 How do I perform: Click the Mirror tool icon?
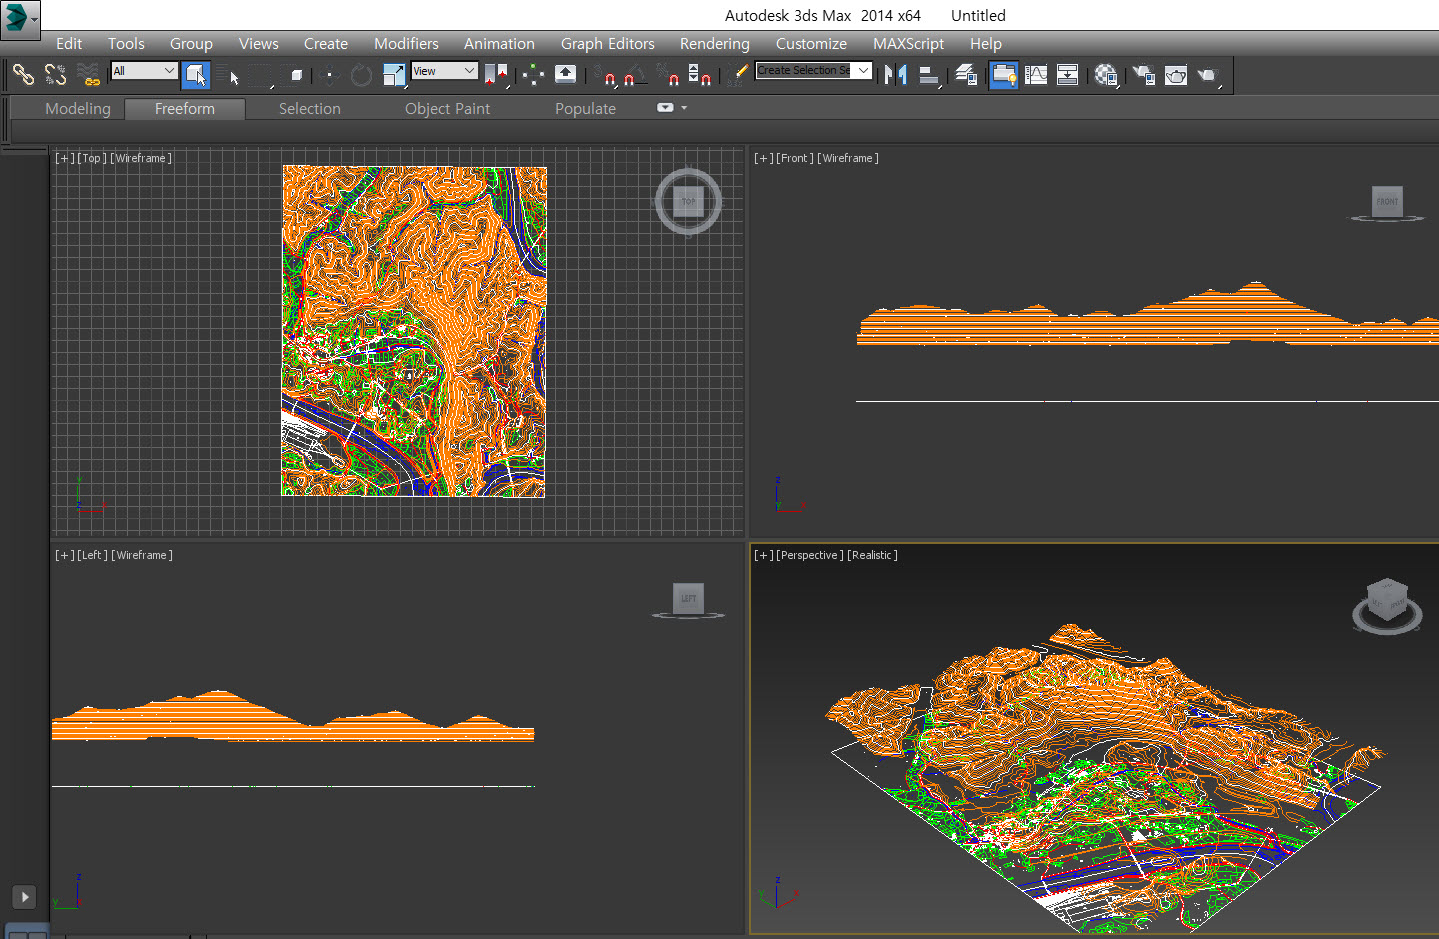tap(896, 75)
